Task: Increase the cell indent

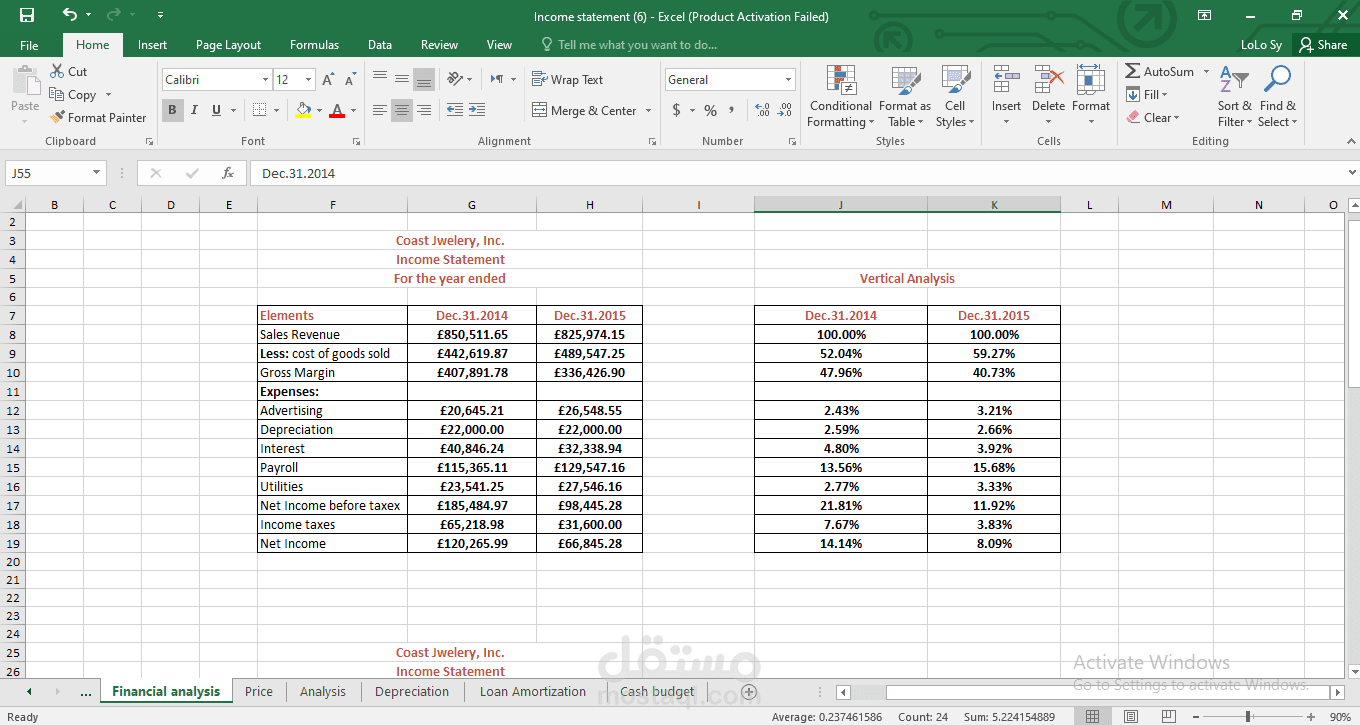Action: click(476, 110)
